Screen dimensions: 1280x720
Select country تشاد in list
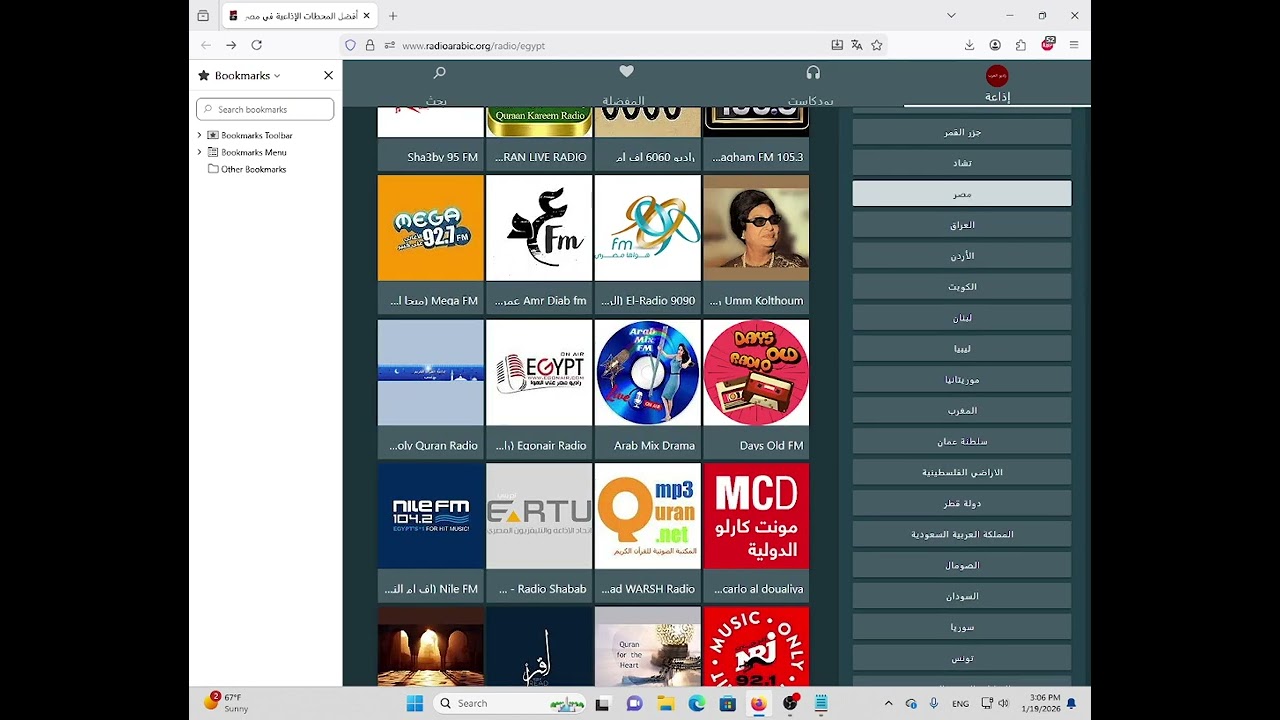tap(962, 163)
